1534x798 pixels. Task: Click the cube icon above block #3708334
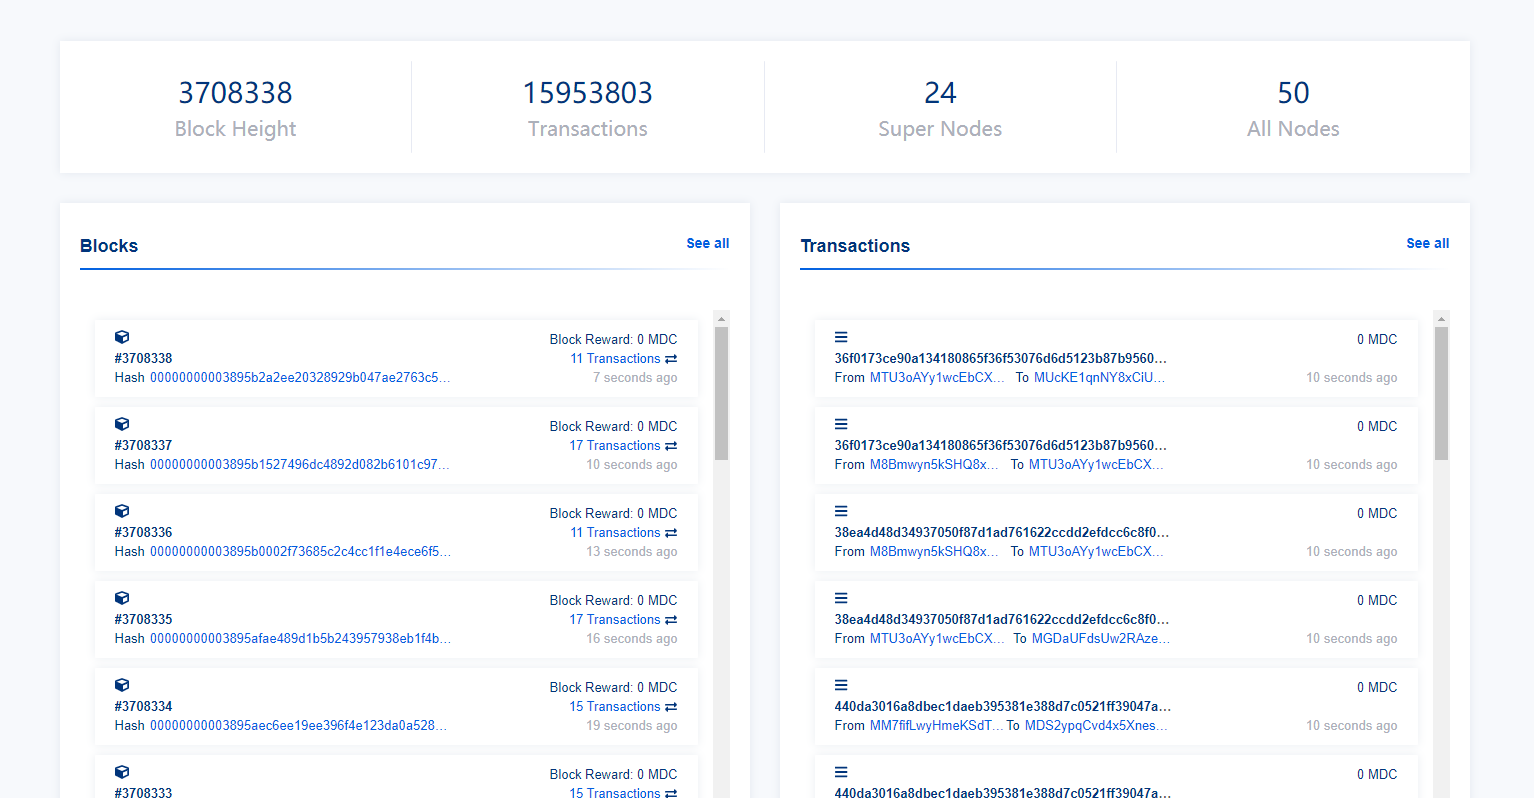122,685
